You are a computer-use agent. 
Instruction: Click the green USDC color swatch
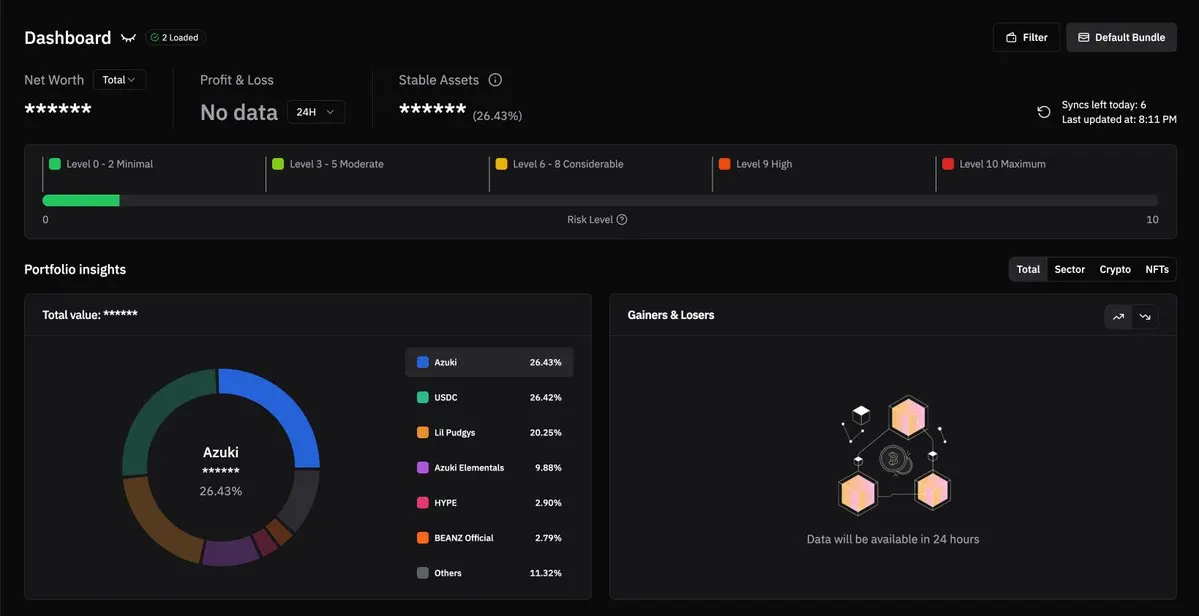pos(423,397)
